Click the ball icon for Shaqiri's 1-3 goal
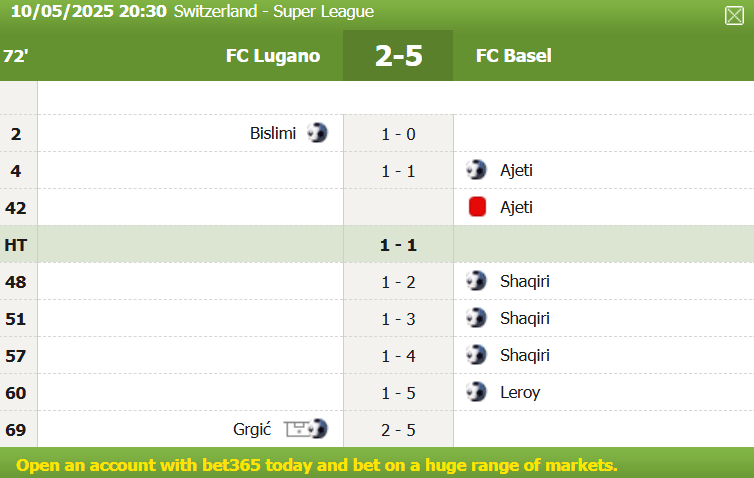 (476, 318)
